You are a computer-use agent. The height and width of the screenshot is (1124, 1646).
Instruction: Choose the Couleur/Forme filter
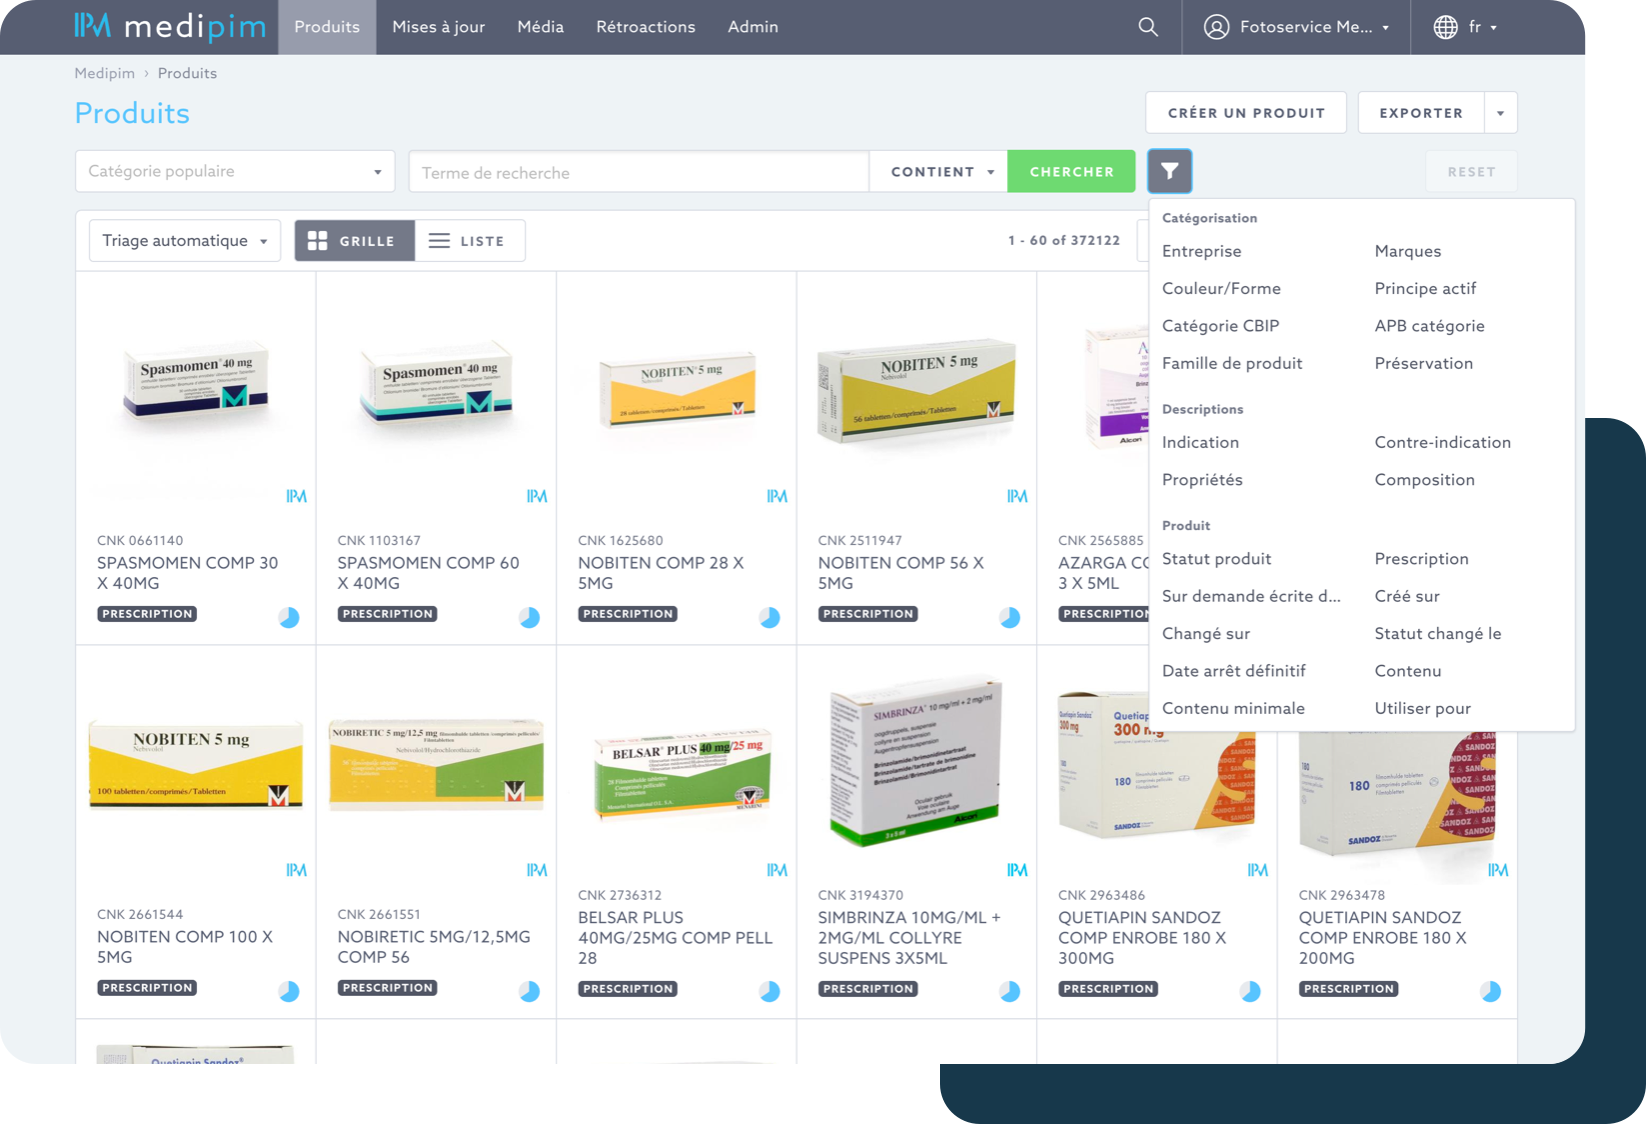(1221, 288)
